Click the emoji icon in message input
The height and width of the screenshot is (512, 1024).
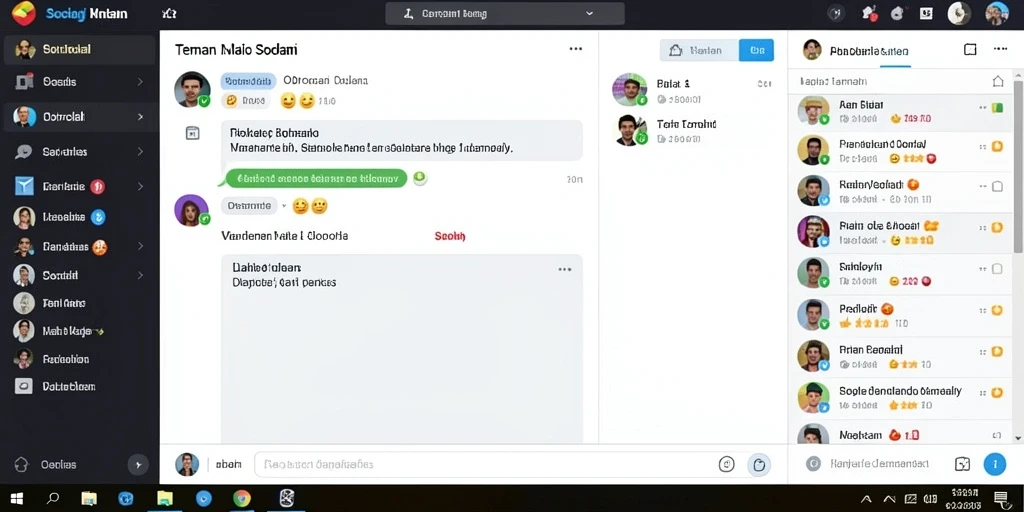(726, 464)
